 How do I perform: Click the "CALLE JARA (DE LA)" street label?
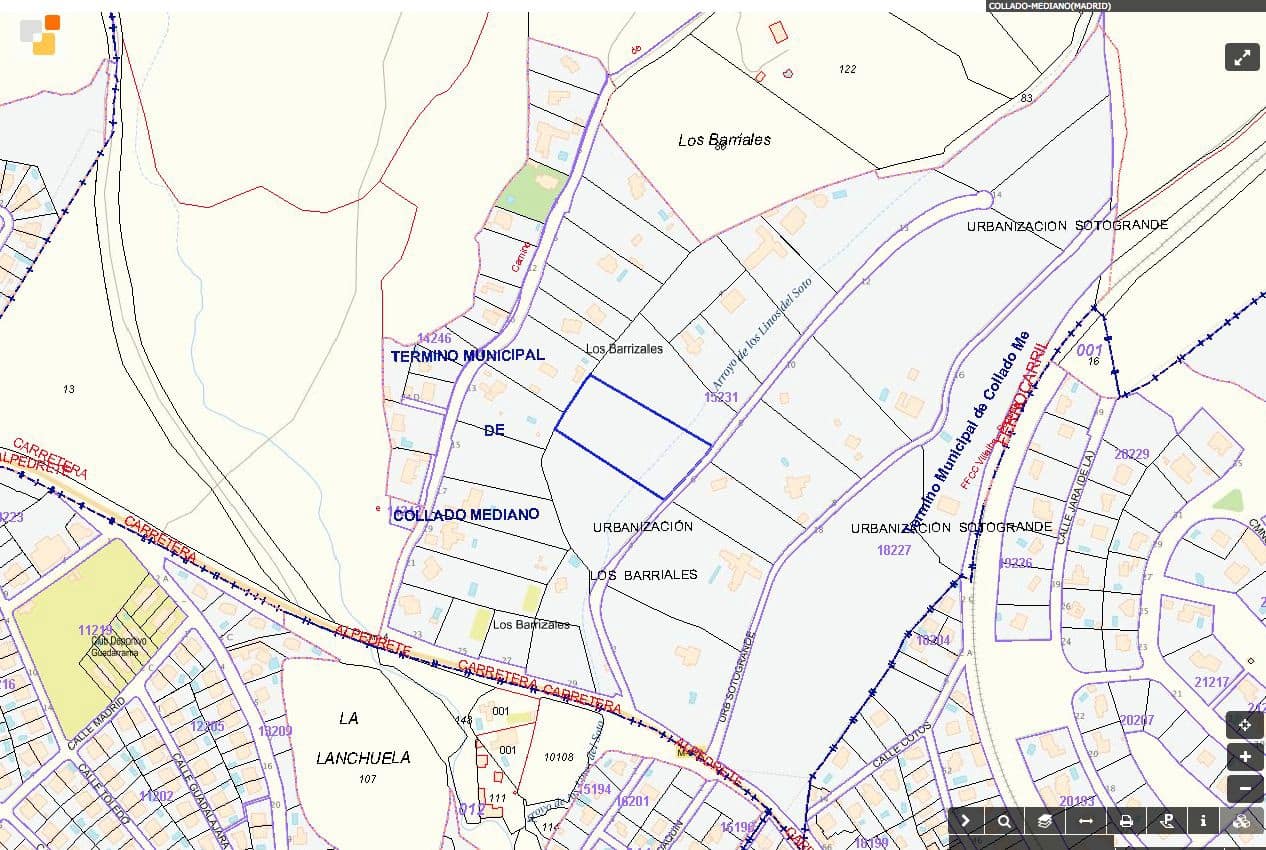point(1076,497)
